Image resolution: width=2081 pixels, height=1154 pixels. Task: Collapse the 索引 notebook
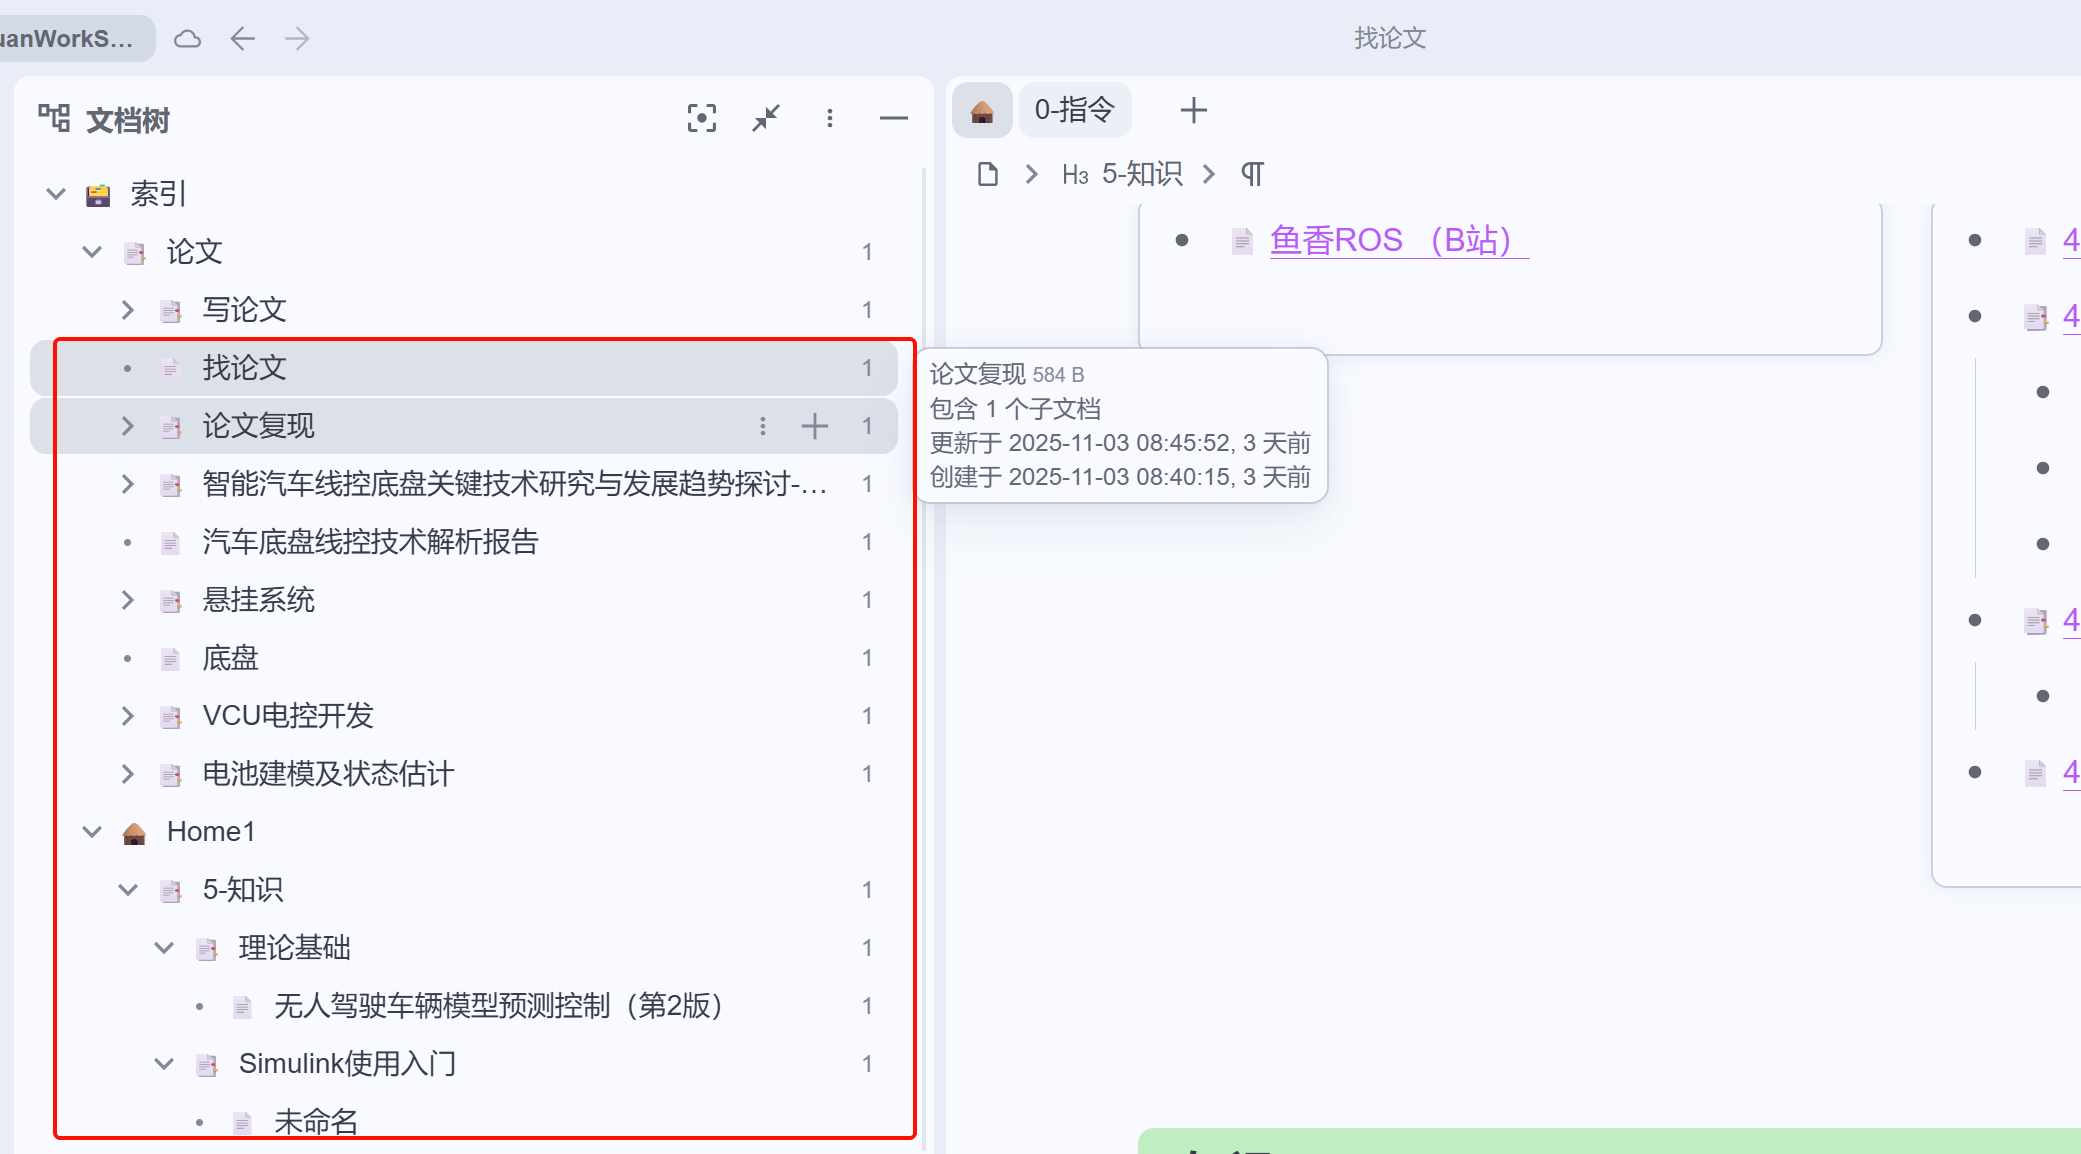56,194
